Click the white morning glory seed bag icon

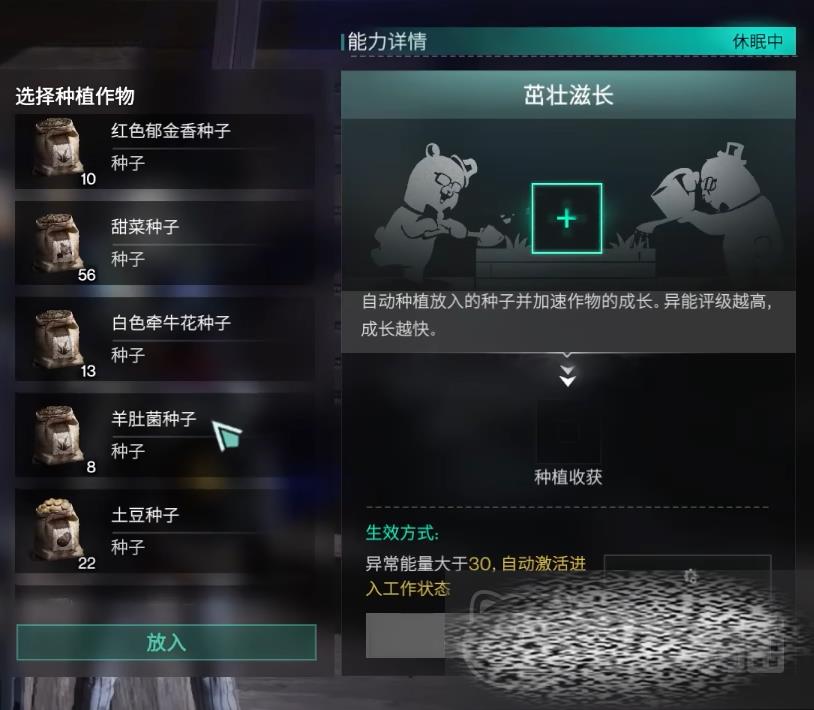tap(58, 339)
